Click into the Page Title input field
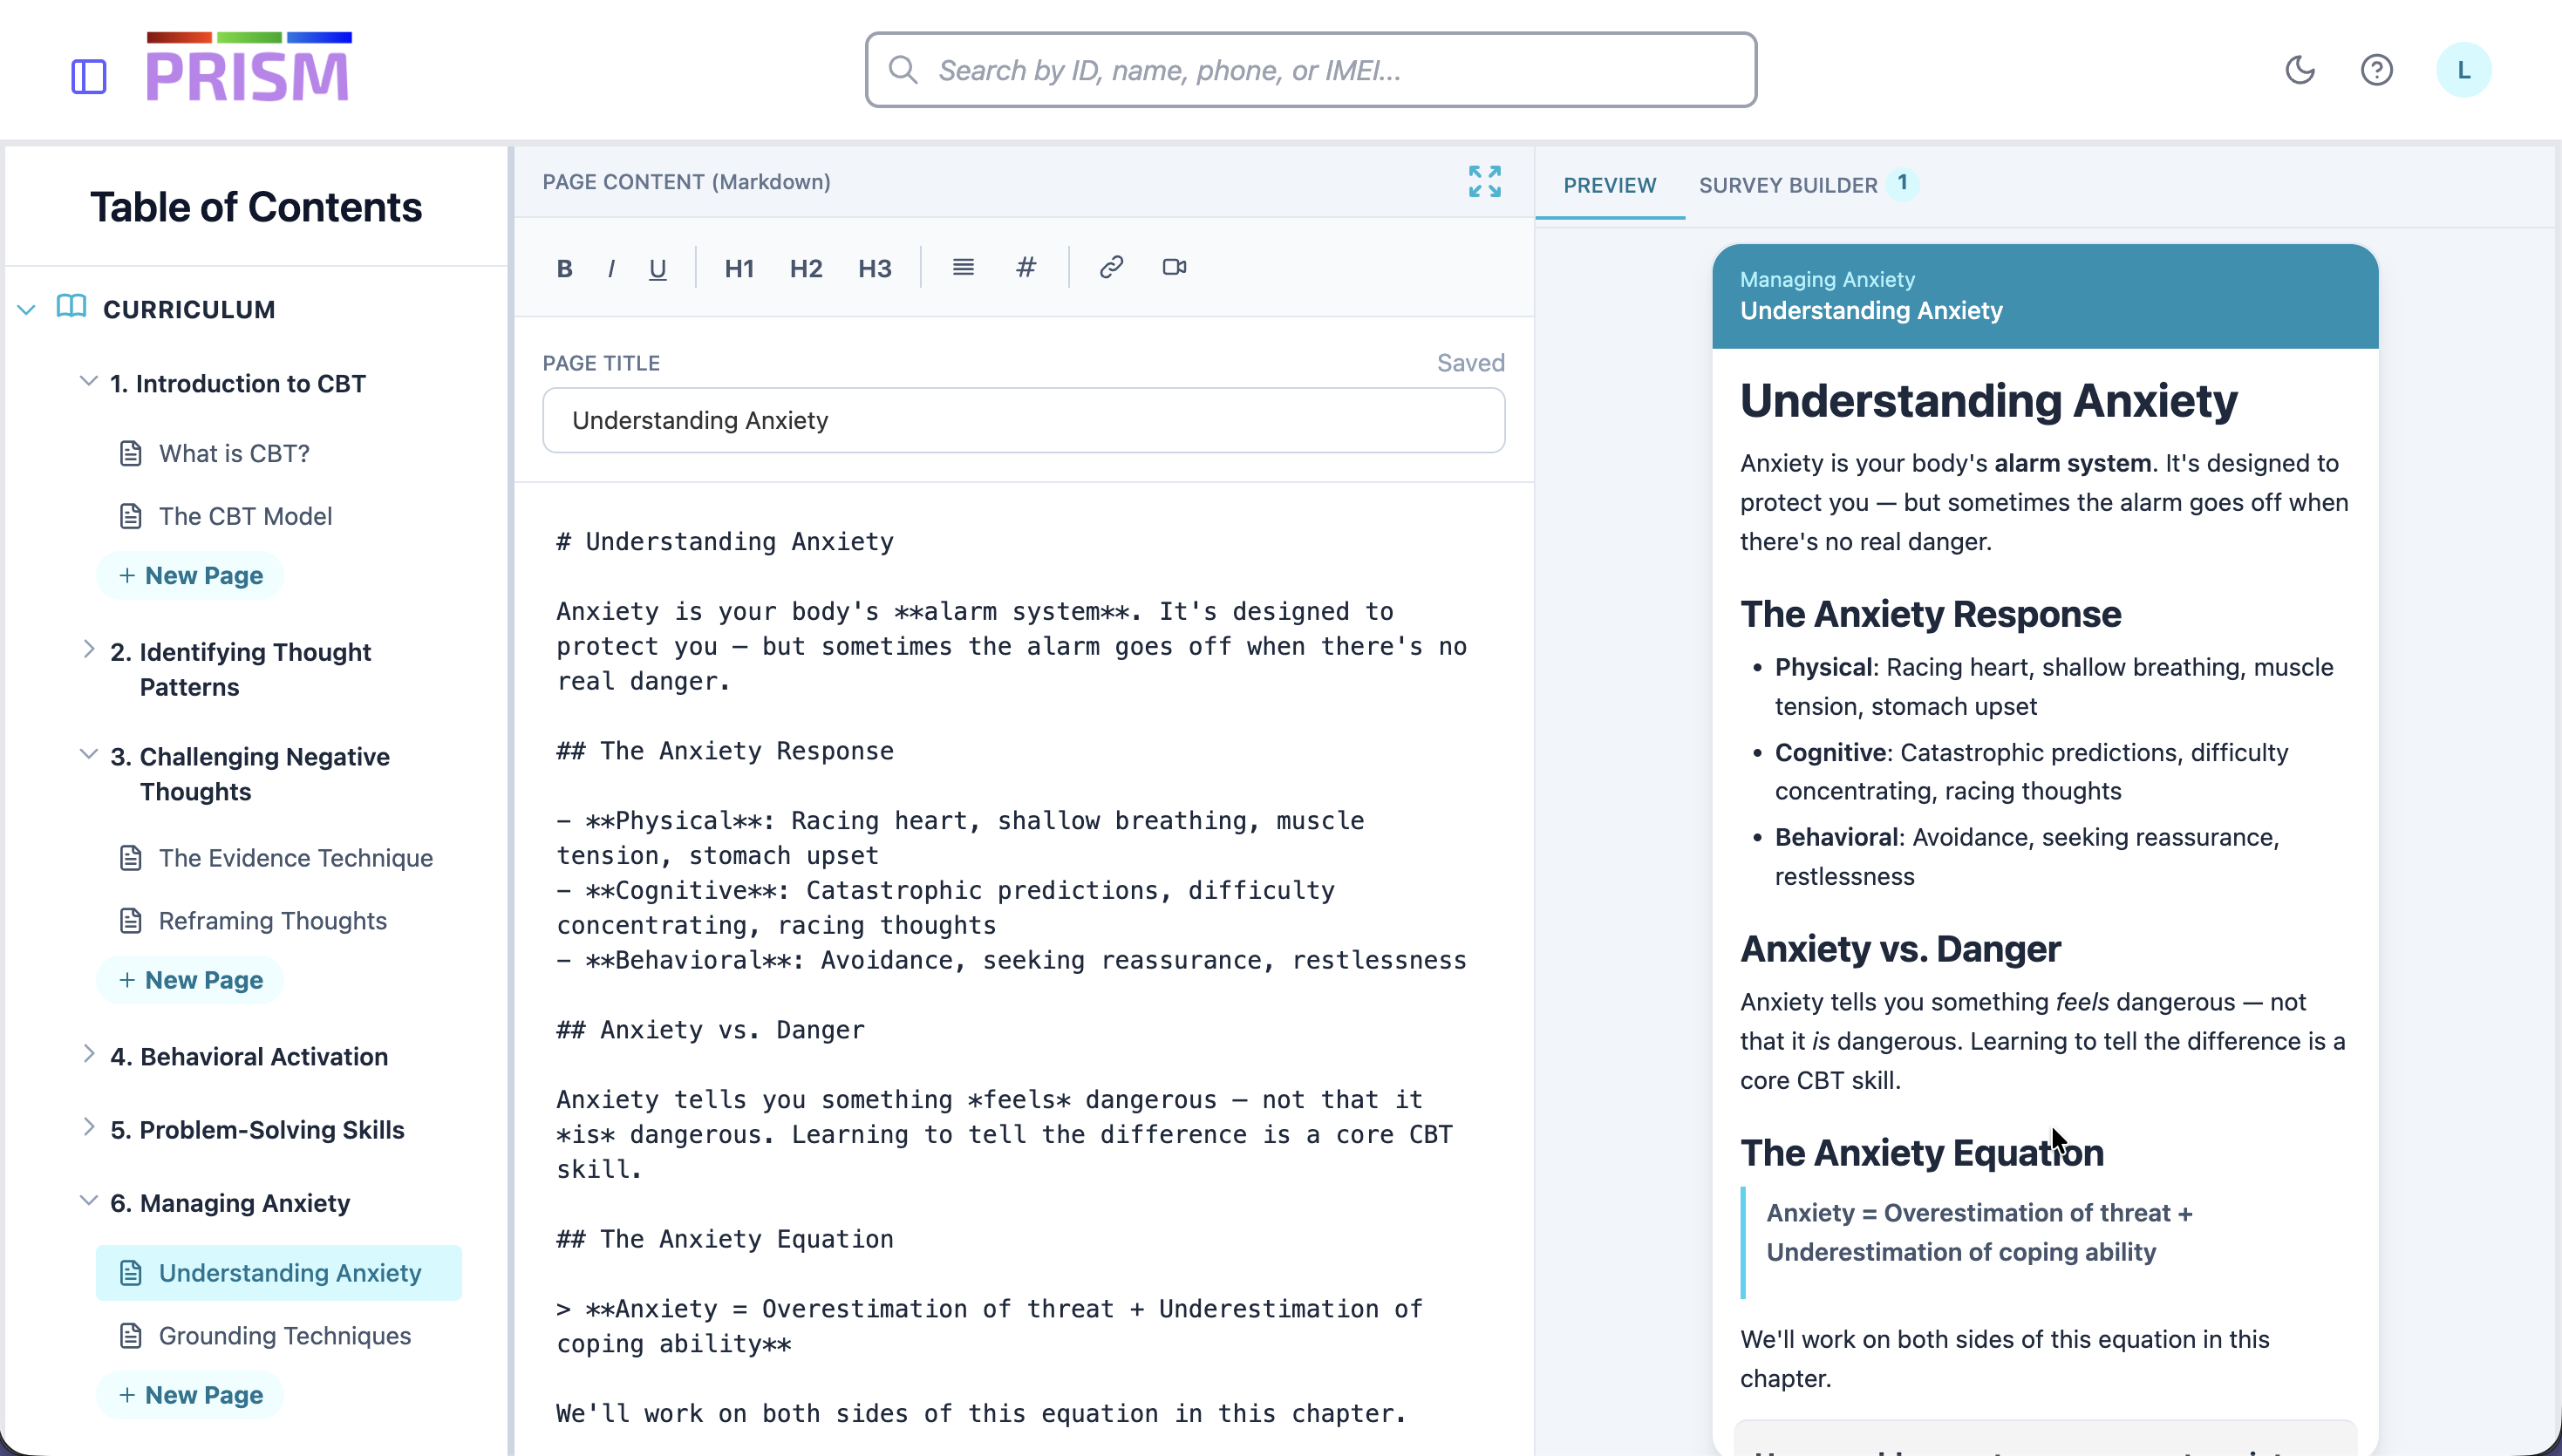The height and width of the screenshot is (1456, 2562). point(1022,420)
